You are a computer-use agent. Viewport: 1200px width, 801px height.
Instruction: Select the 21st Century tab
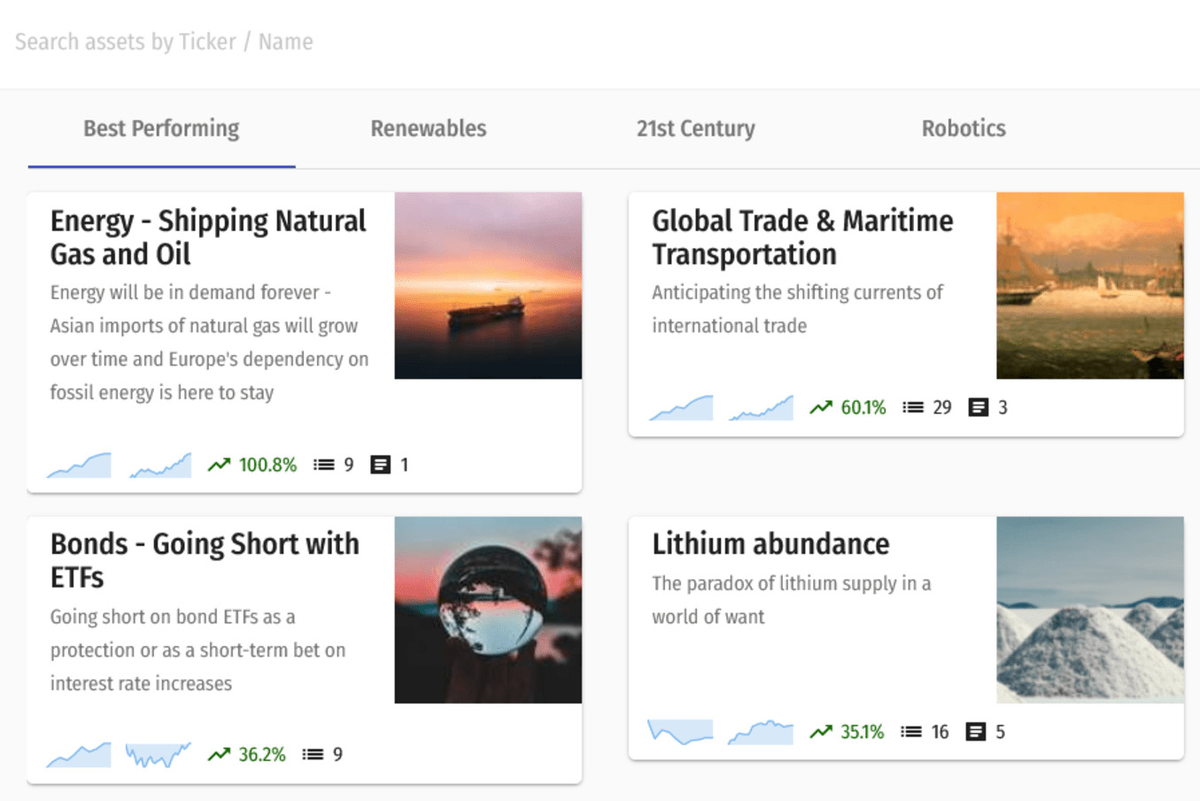click(695, 129)
